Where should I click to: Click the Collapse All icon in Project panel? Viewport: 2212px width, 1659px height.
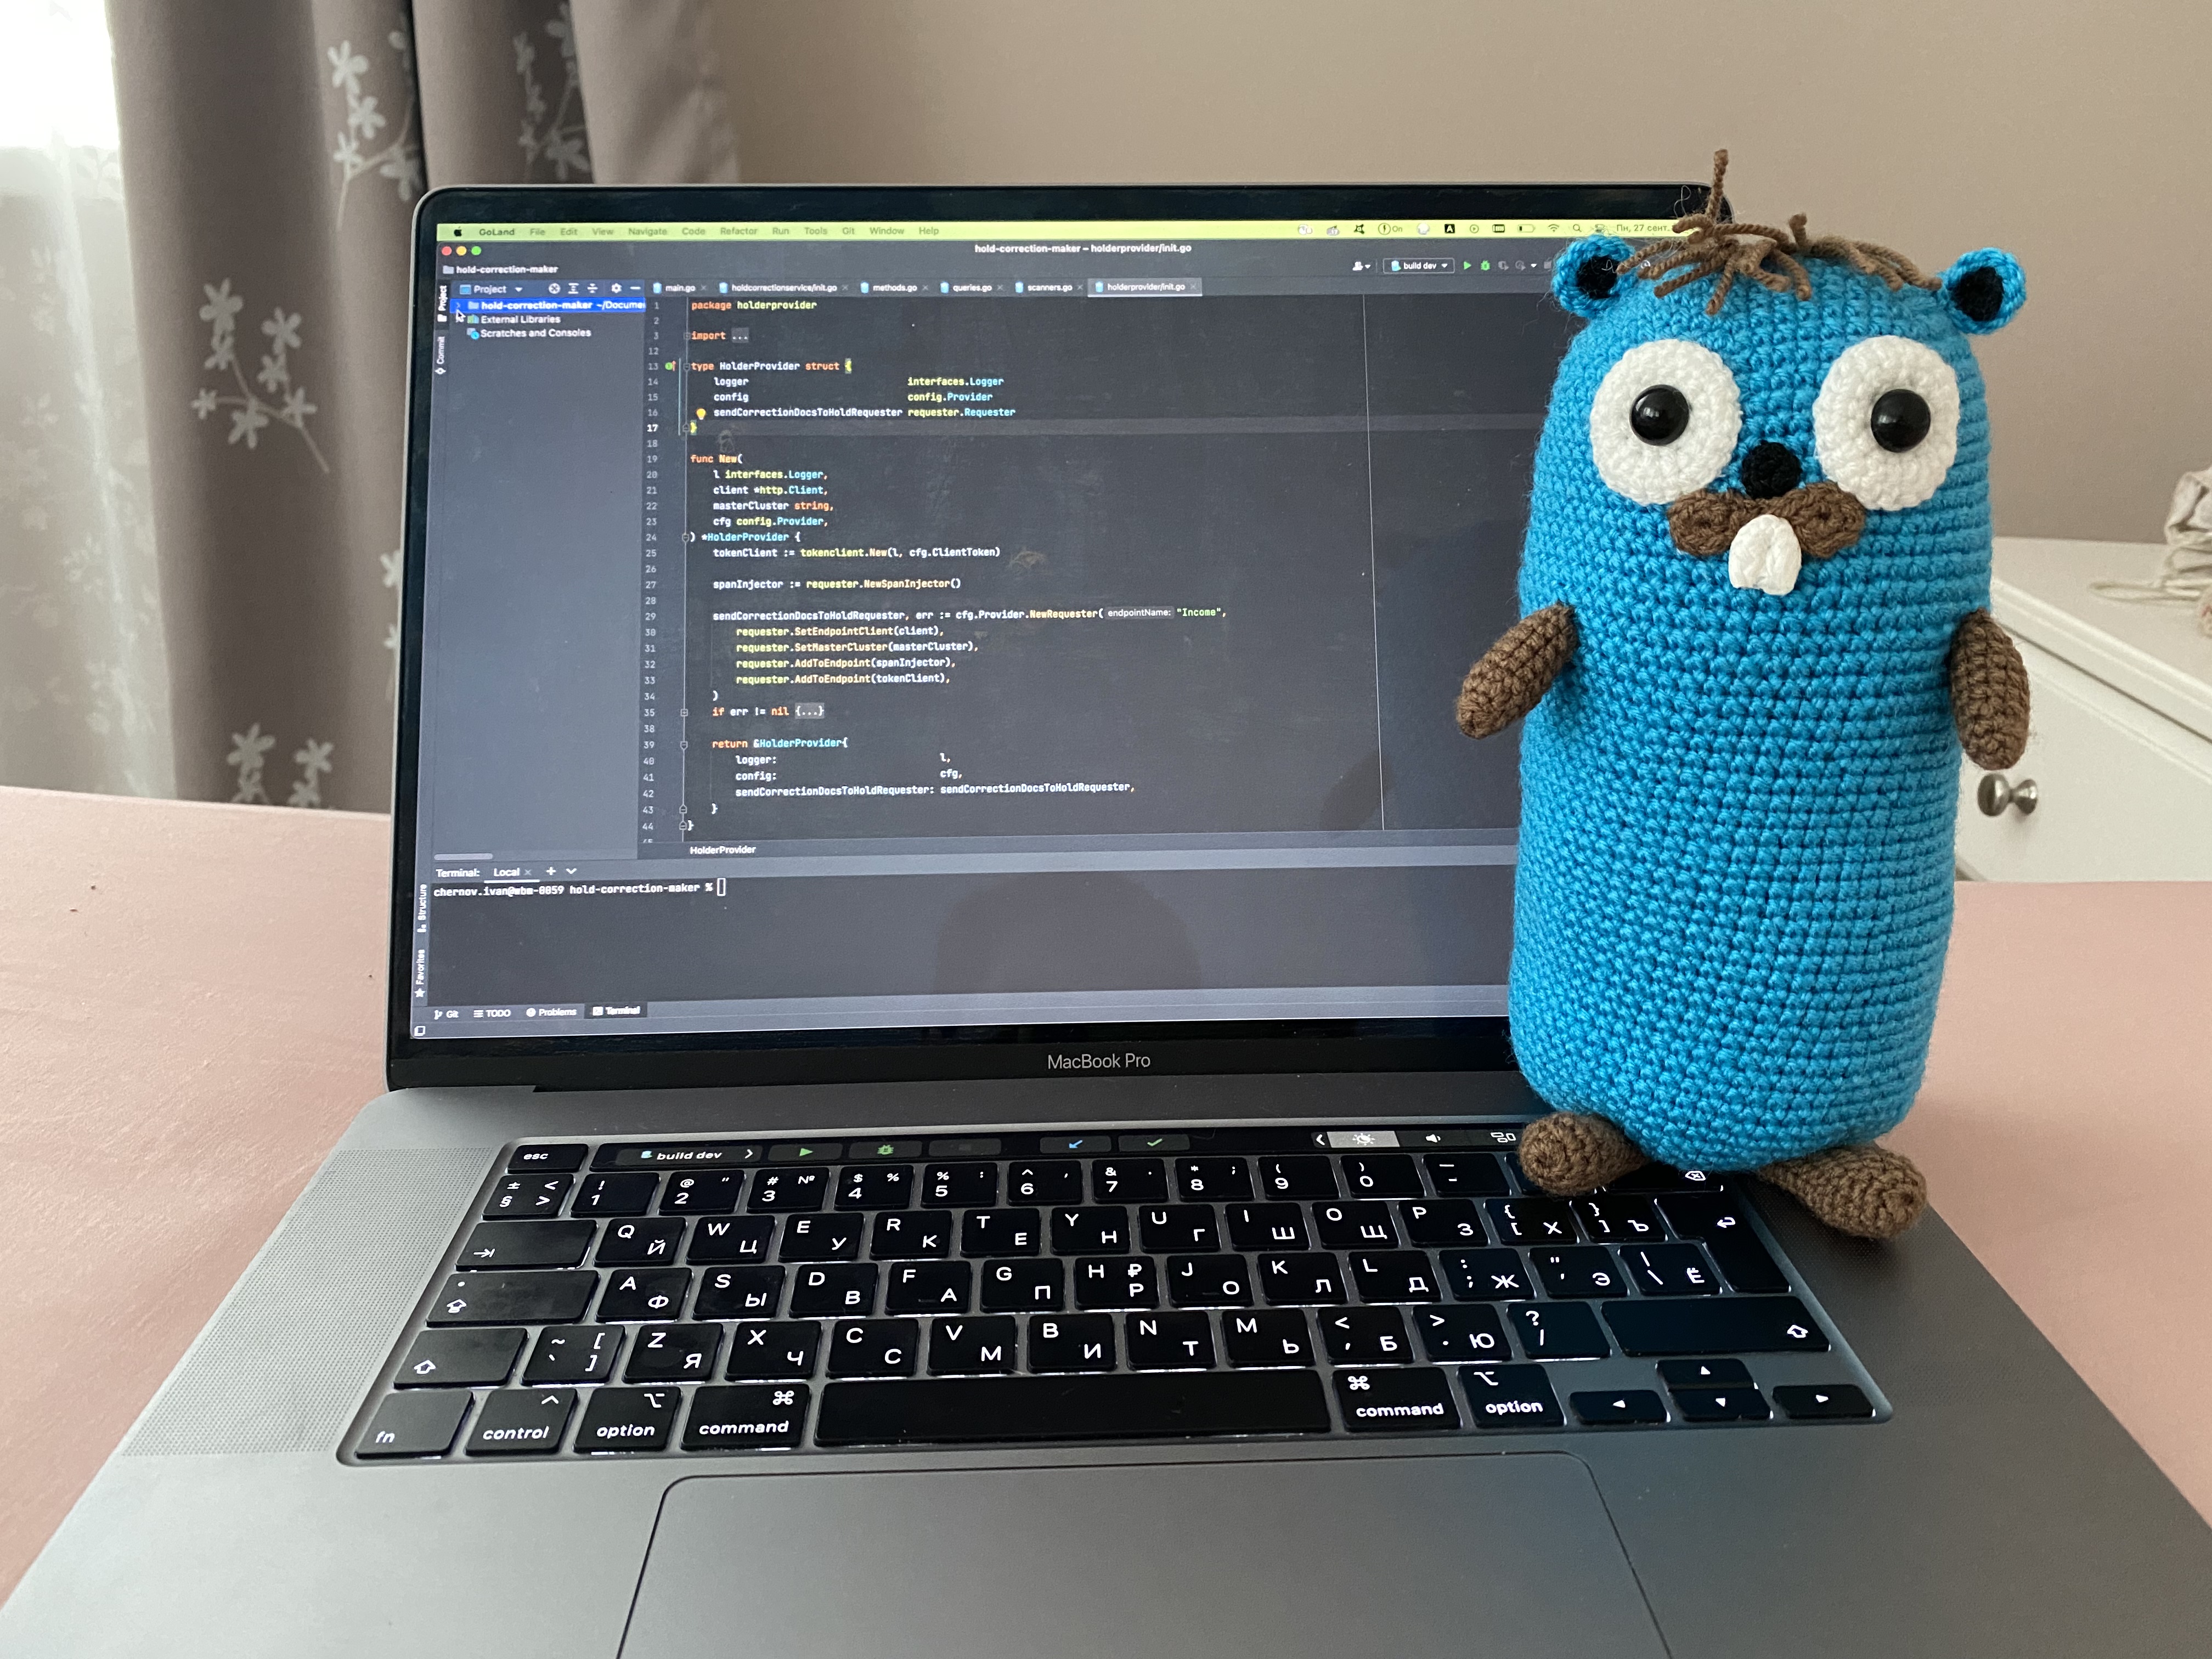pos(592,288)
